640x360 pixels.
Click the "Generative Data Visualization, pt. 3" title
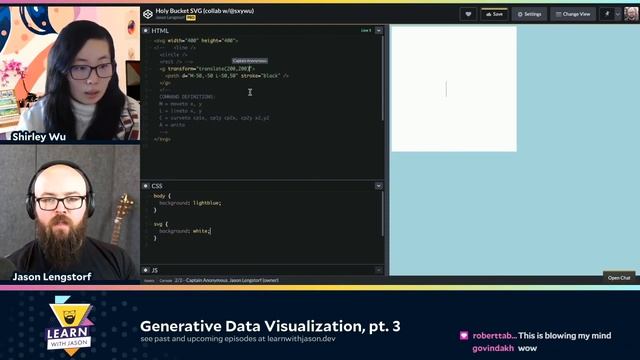pos(270,326)
